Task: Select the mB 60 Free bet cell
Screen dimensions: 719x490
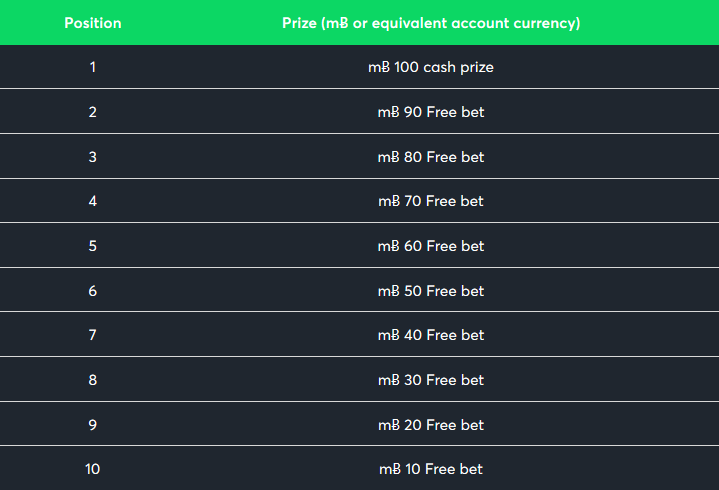Action: pyautogui.click(x=431, y=246)
